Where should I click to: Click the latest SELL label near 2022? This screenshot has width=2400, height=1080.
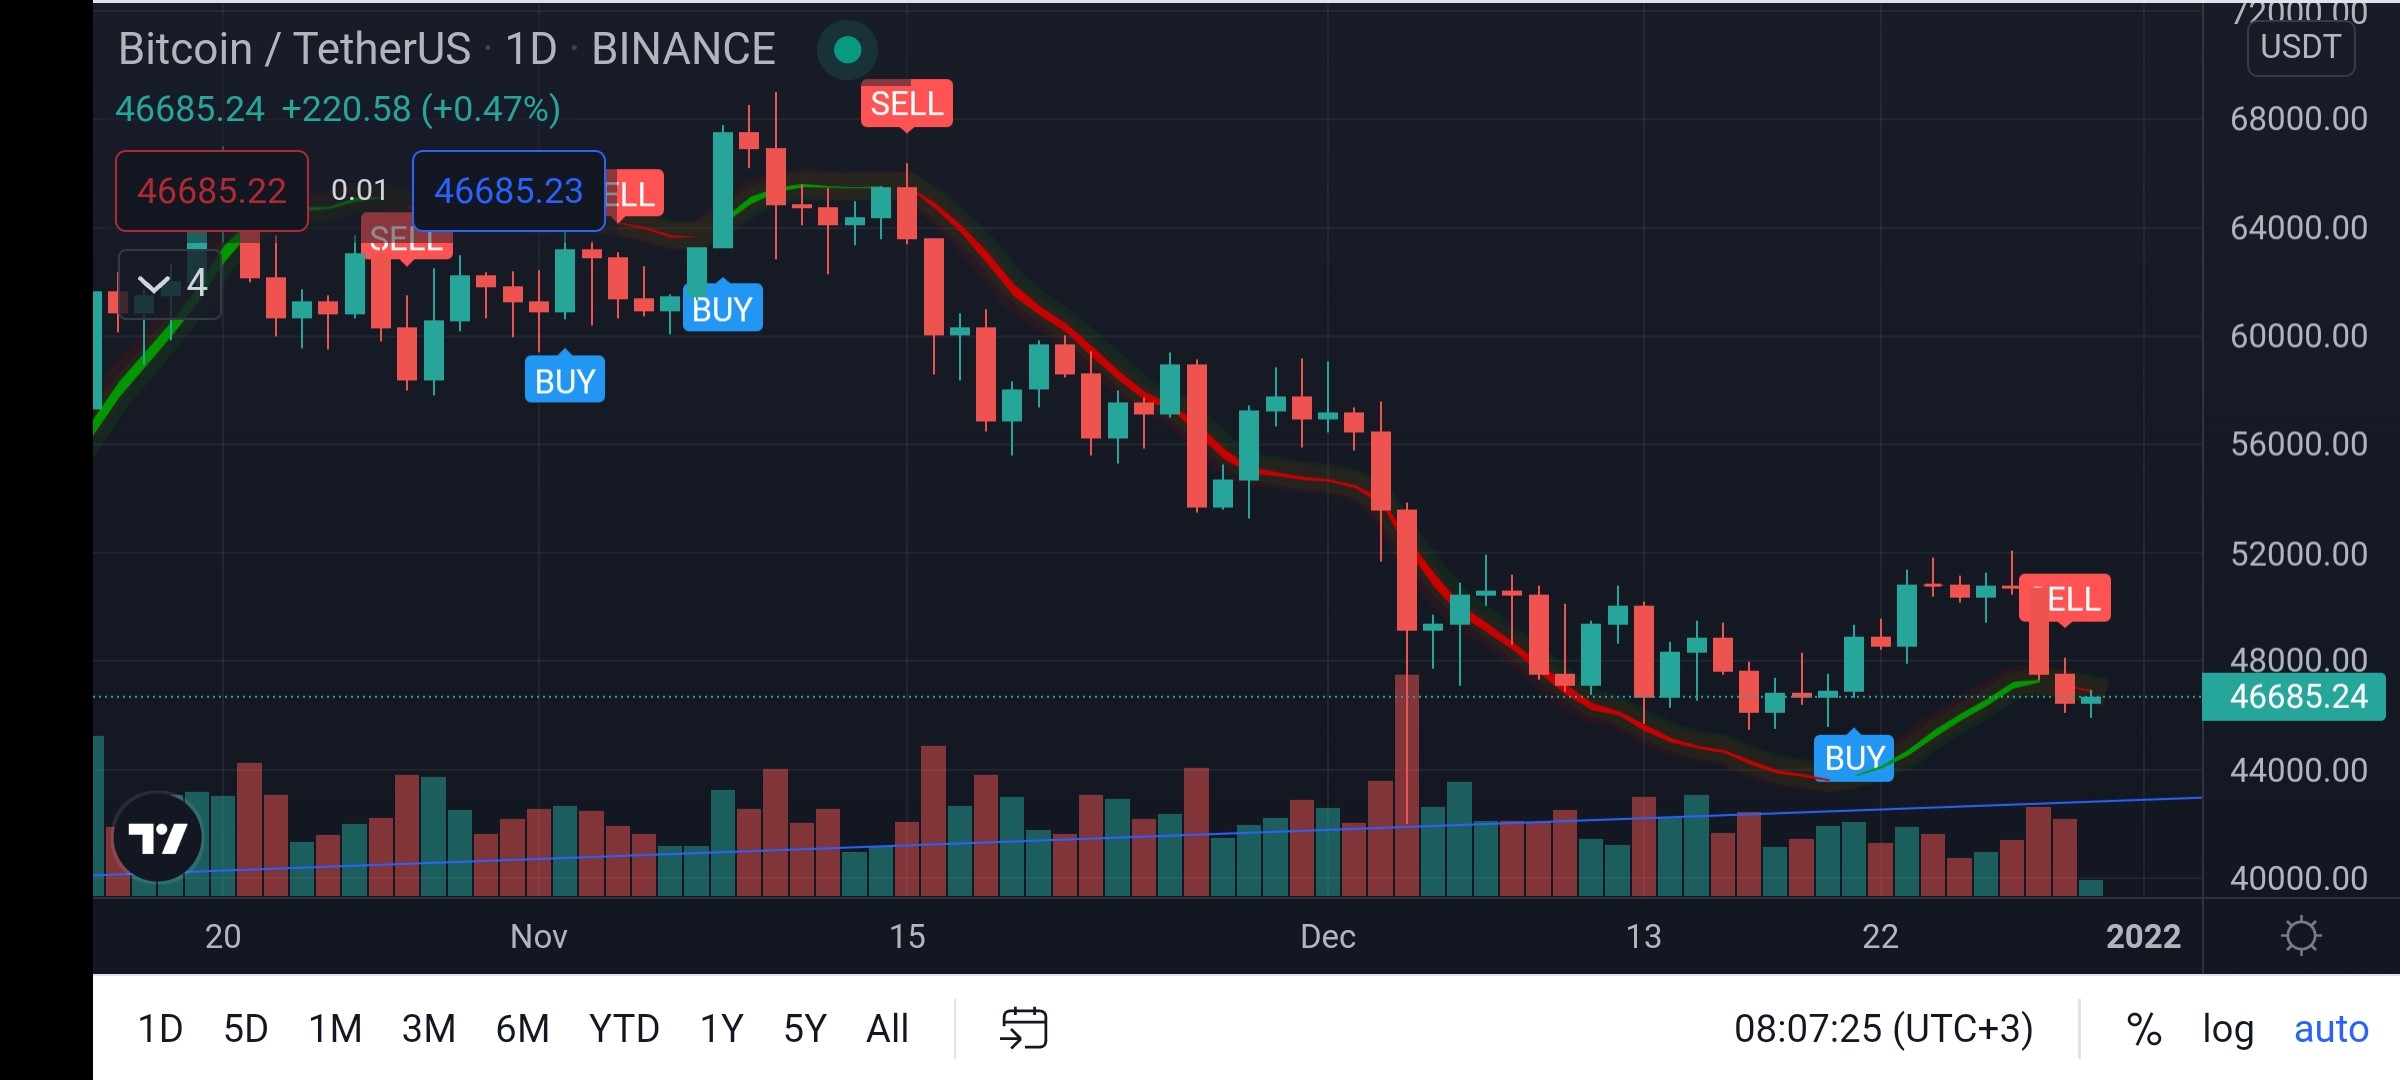[x=2066, y=599]
